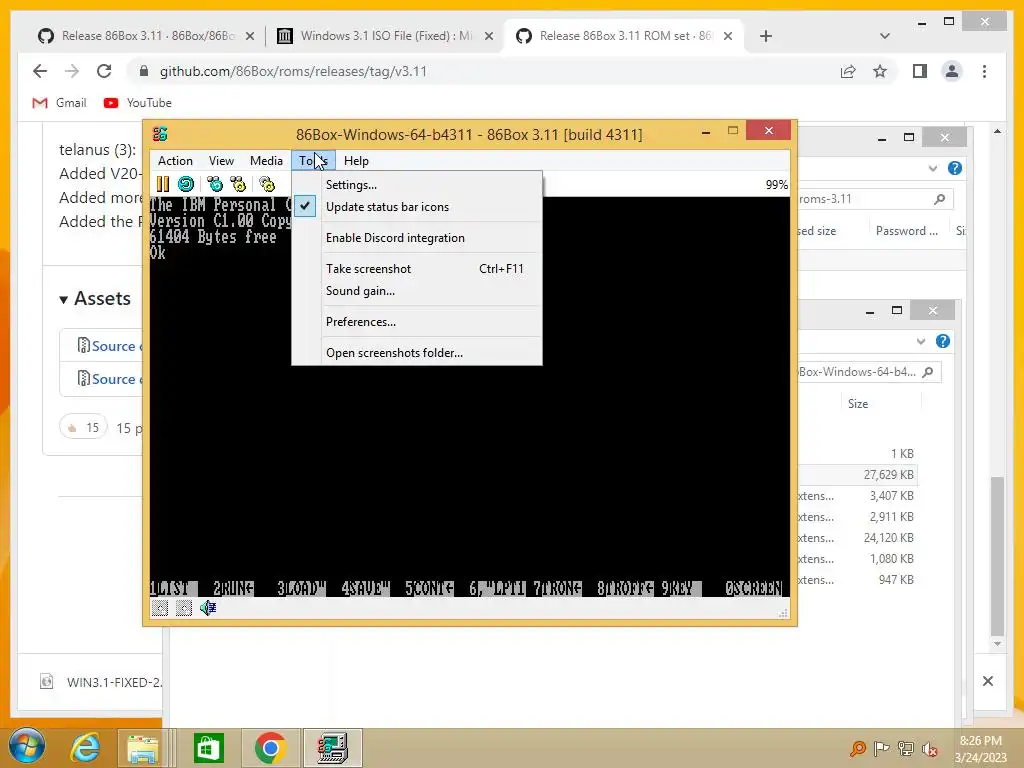
Task: Click the muted volume tray icon
Action: [x=930, y=748]
